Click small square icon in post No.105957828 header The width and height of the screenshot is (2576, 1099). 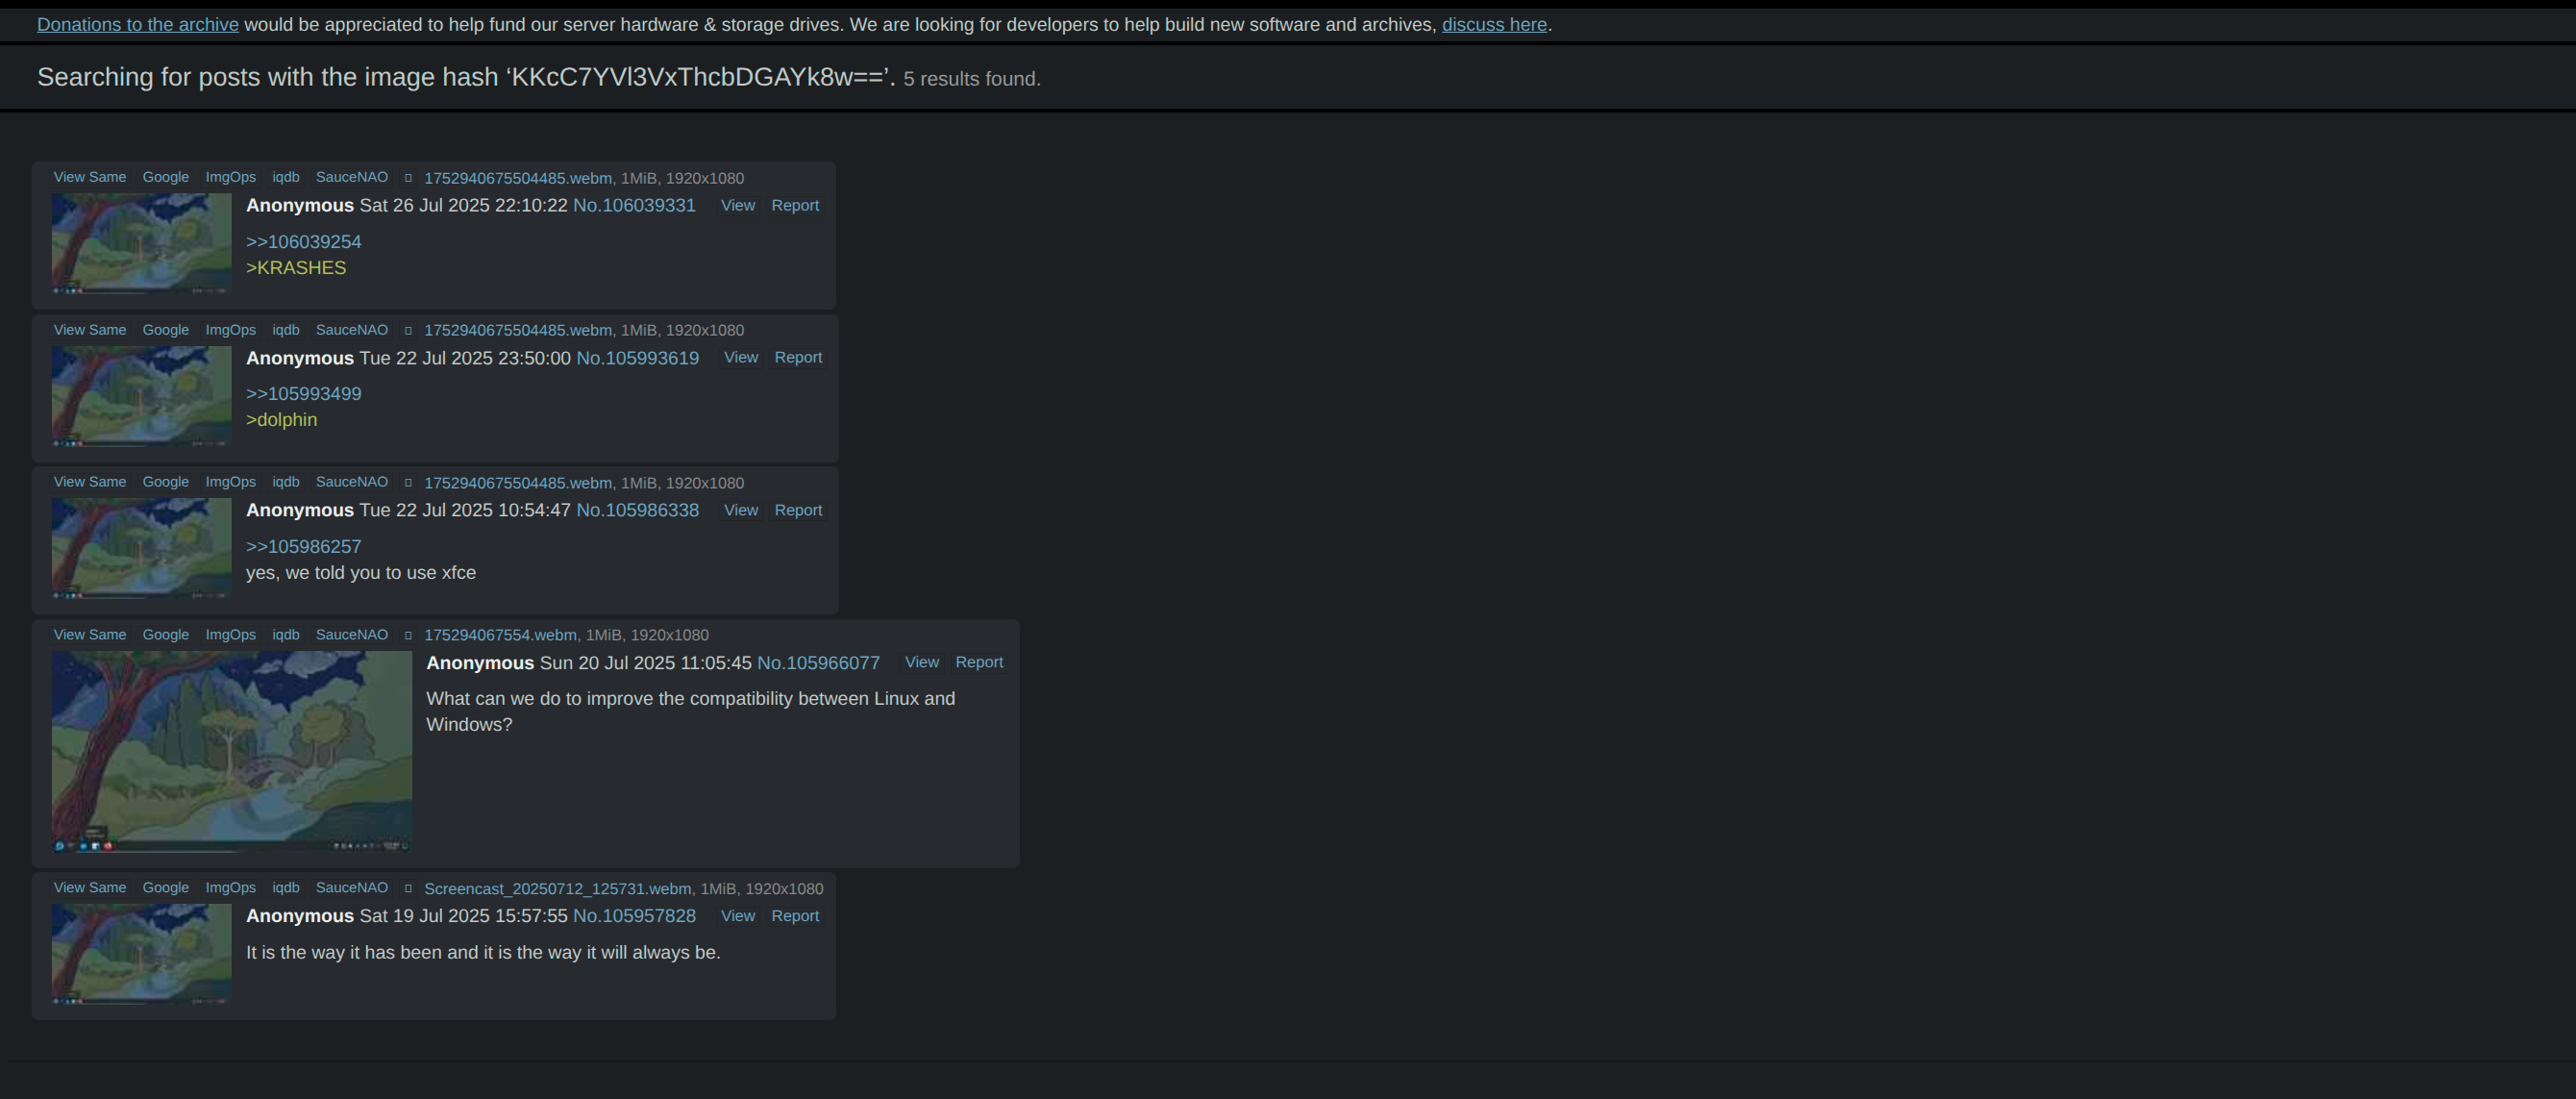[x=408, y=889]
